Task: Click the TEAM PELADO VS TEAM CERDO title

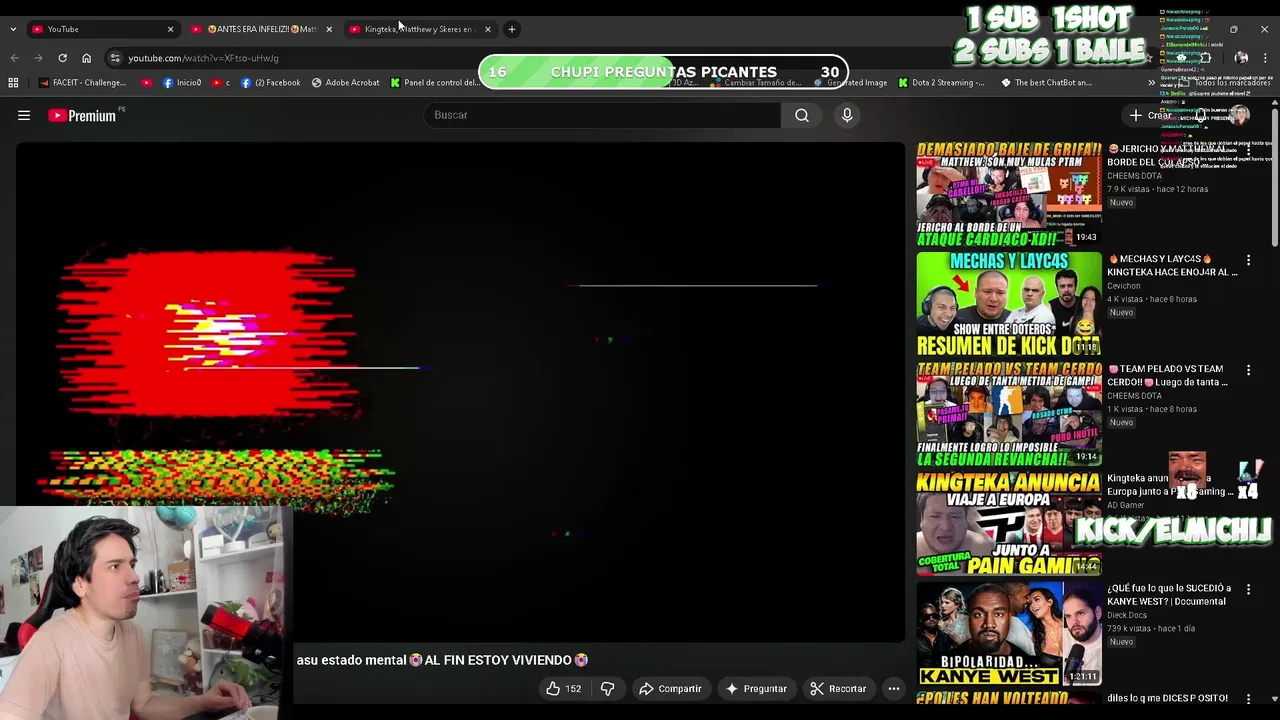Action: 1168,375
